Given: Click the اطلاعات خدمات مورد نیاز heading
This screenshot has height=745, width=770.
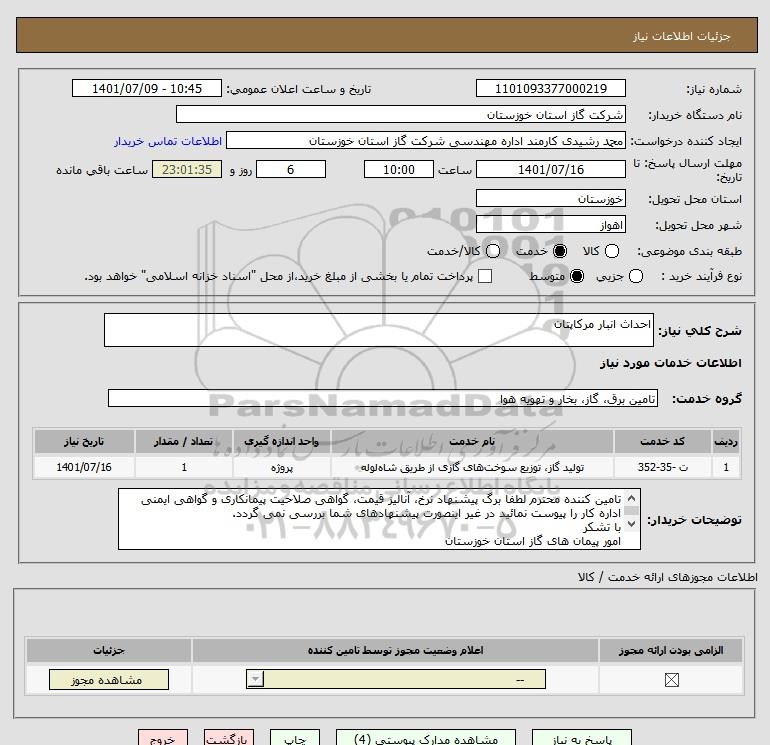Looking at the screenshot, I should [x=671, y=363].
